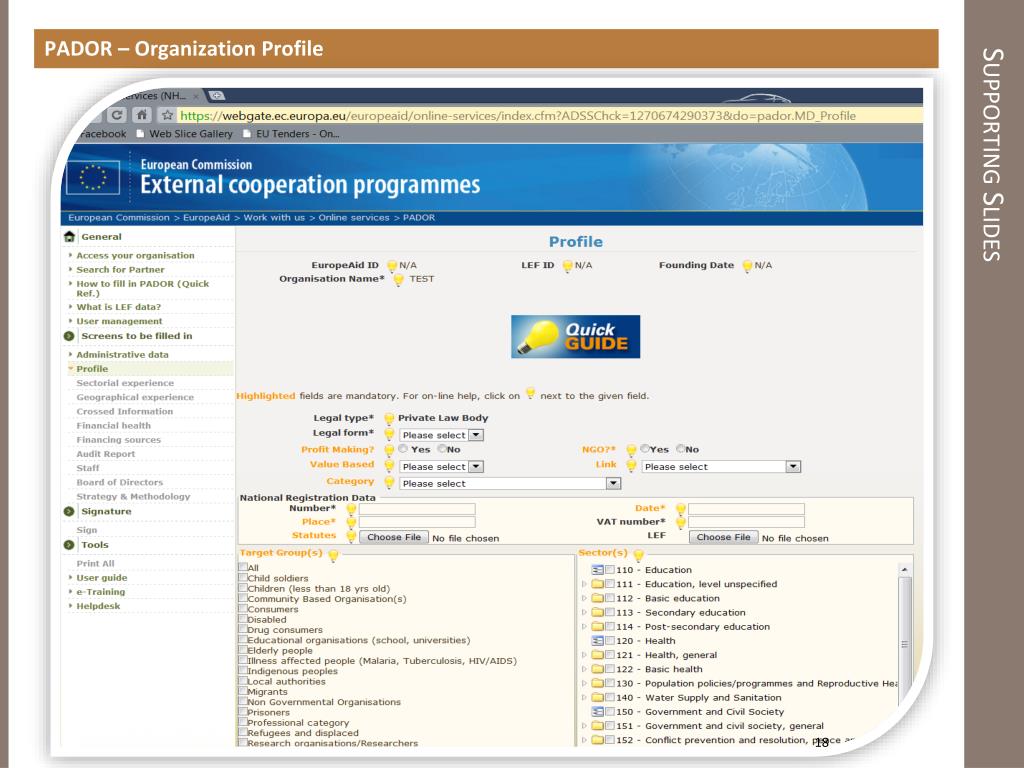The height and width of the screenshot is (768, 1024).
Task: Open Access your organisation menu item
Action: coord(135,255)
